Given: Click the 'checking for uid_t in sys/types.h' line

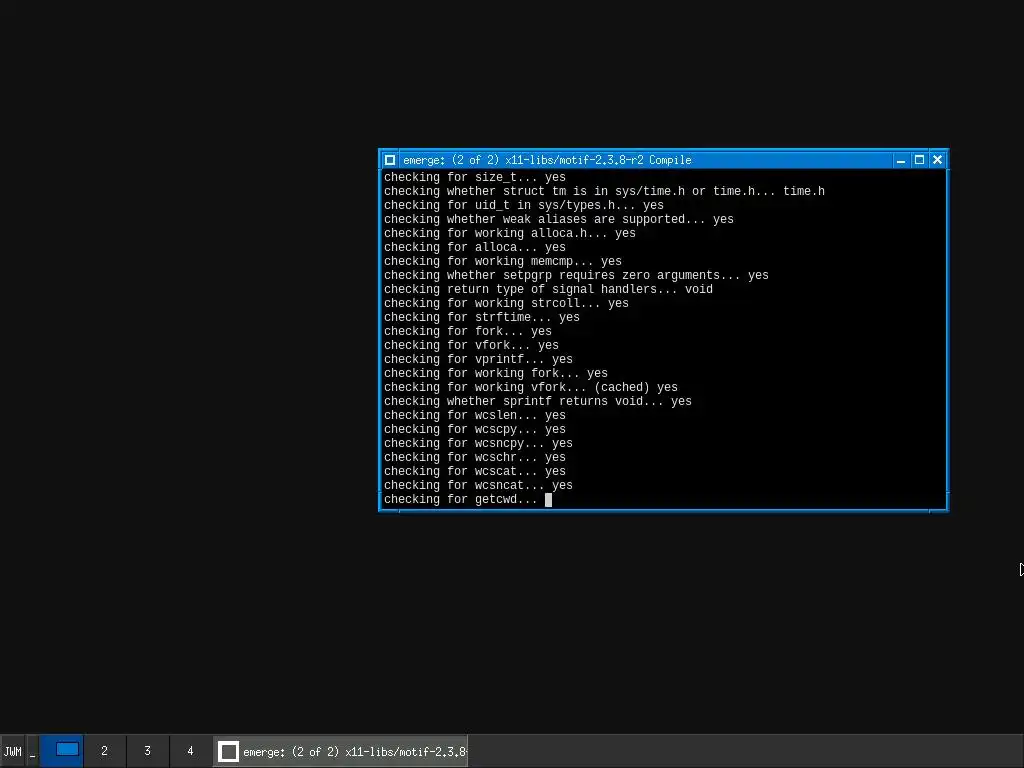Looking at the screenshot, I should click(524, 206).
